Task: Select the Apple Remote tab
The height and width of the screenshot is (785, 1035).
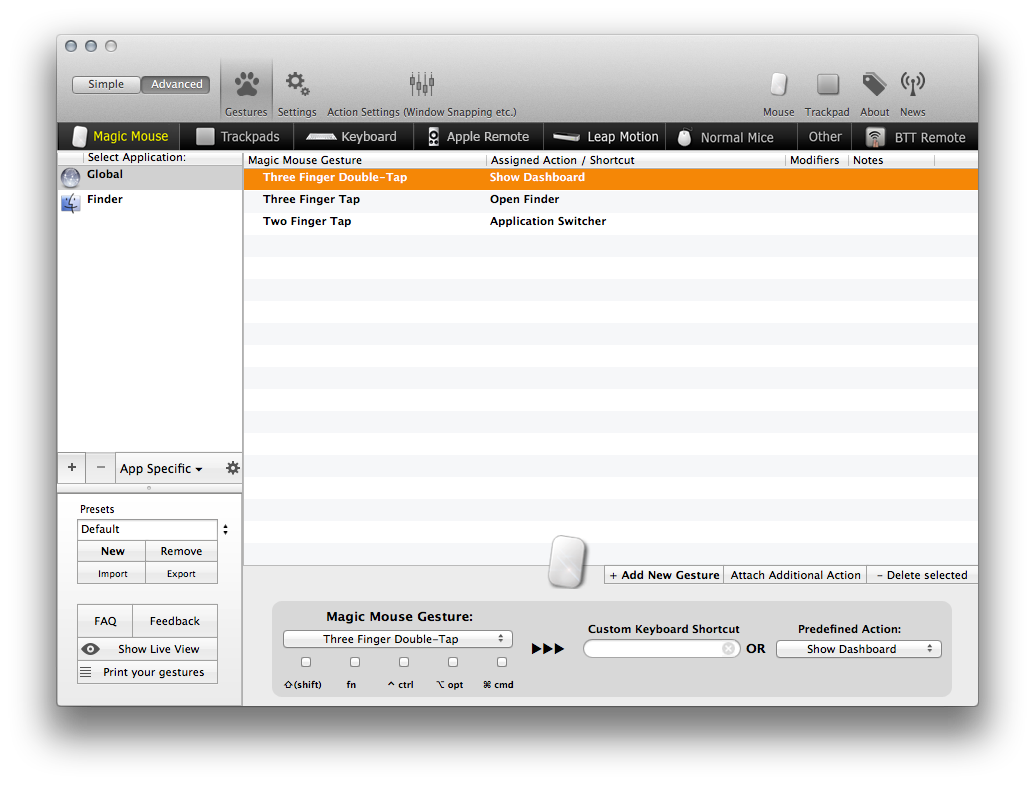Action: coord(479,137)
